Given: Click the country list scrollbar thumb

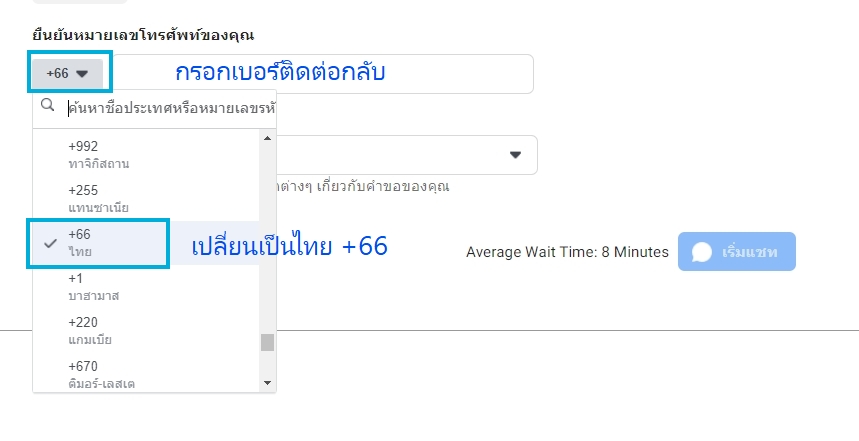Looking at the screenshot, I should (x=267, y=342).
